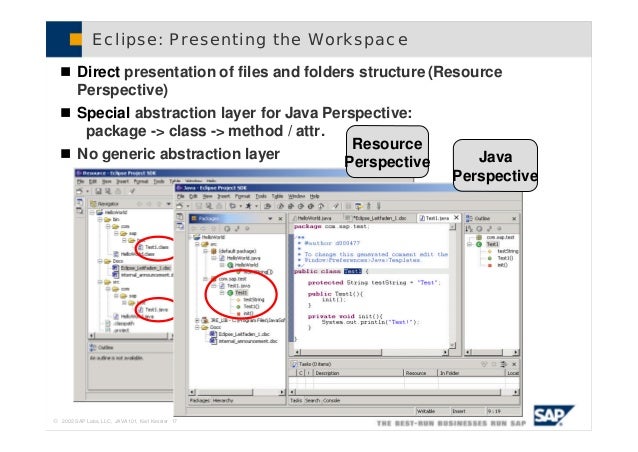Collapse Test1 class node in Java Outline view
638x452 pixels.
click(x=470, y=245)
